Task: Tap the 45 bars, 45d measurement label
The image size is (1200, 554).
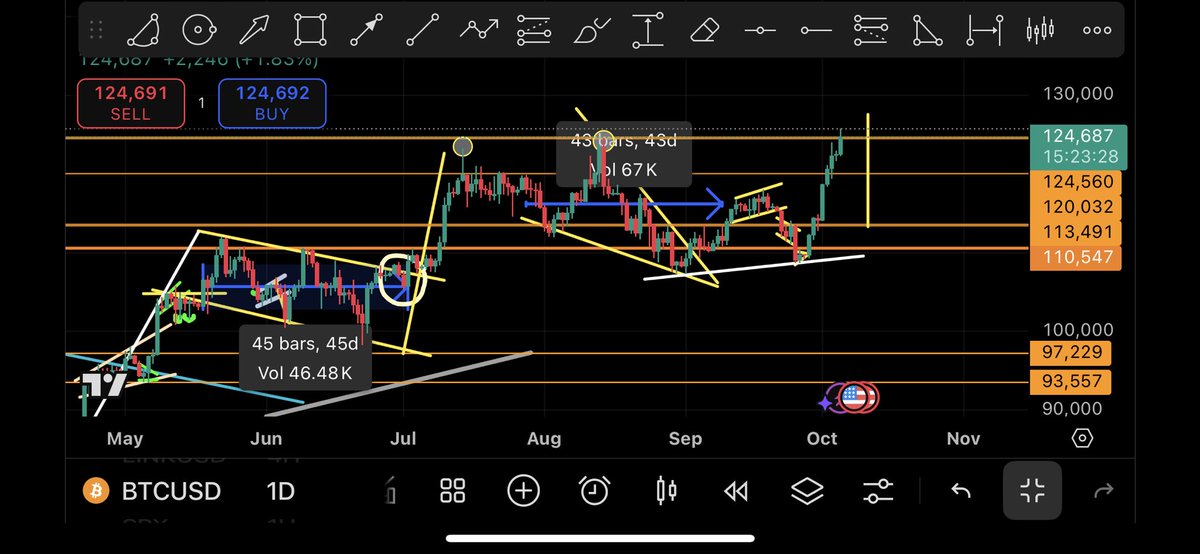Action: click(306, 358)
